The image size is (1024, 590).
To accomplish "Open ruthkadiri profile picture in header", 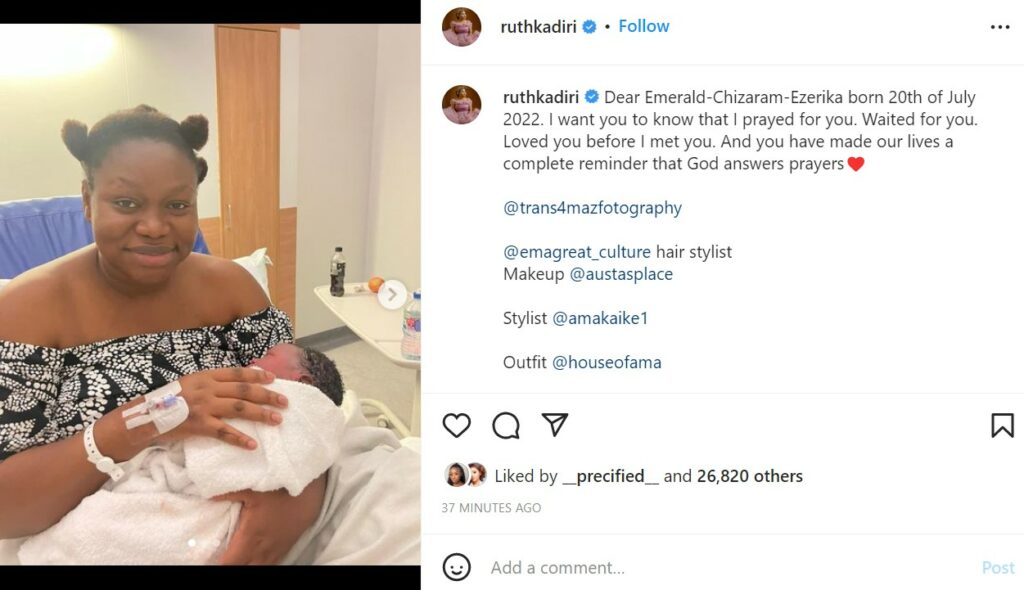I will (x=462, y=27).
